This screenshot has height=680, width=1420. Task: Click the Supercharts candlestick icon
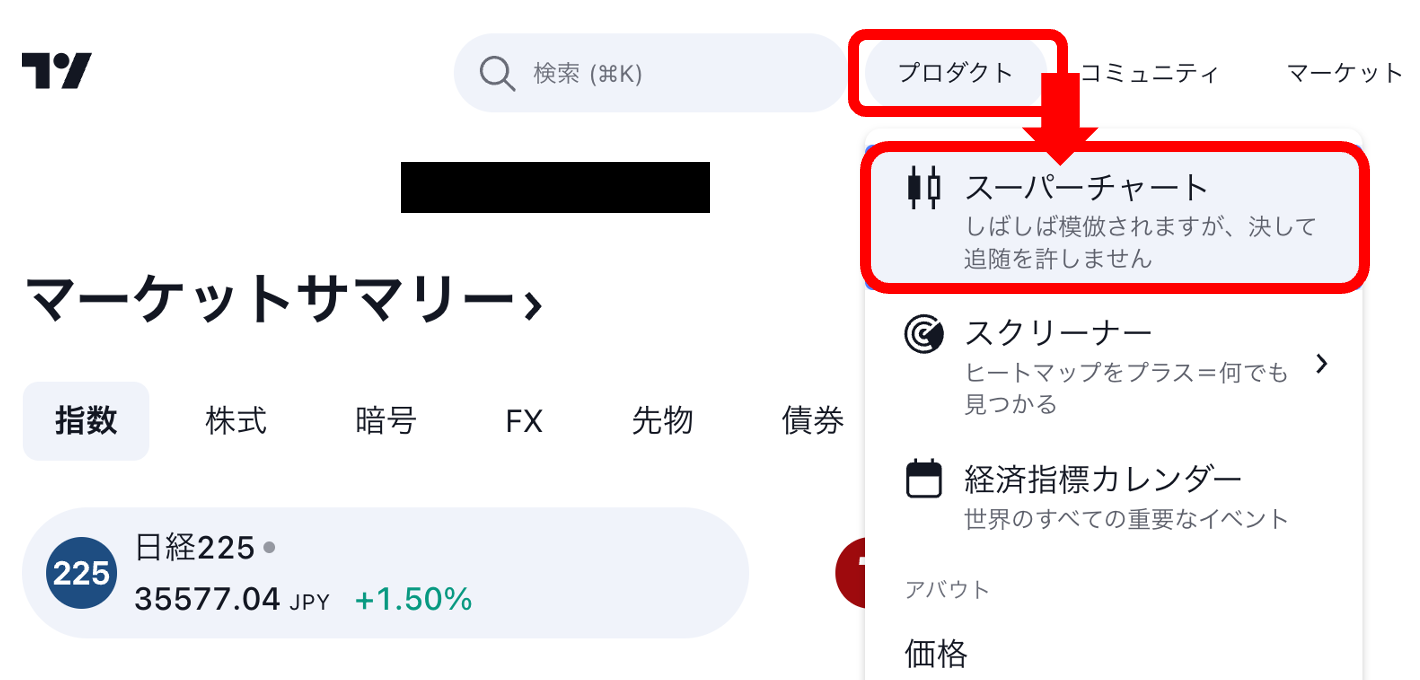923,188
